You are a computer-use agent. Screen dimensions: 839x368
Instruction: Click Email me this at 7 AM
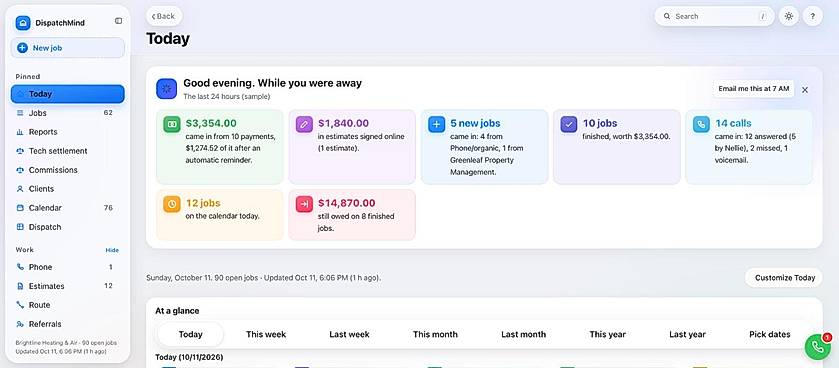pos(753,89)
